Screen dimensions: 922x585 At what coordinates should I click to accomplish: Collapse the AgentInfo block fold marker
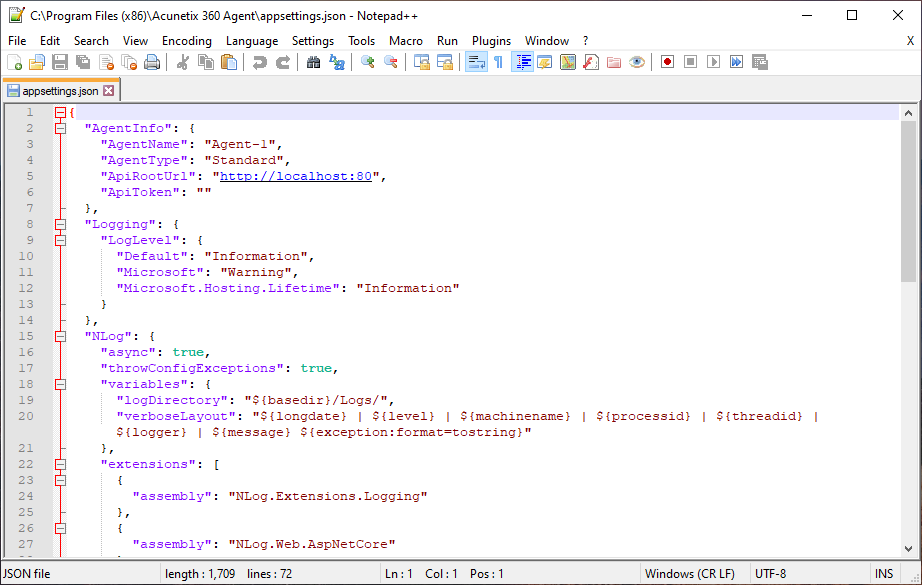coord(60,128)
